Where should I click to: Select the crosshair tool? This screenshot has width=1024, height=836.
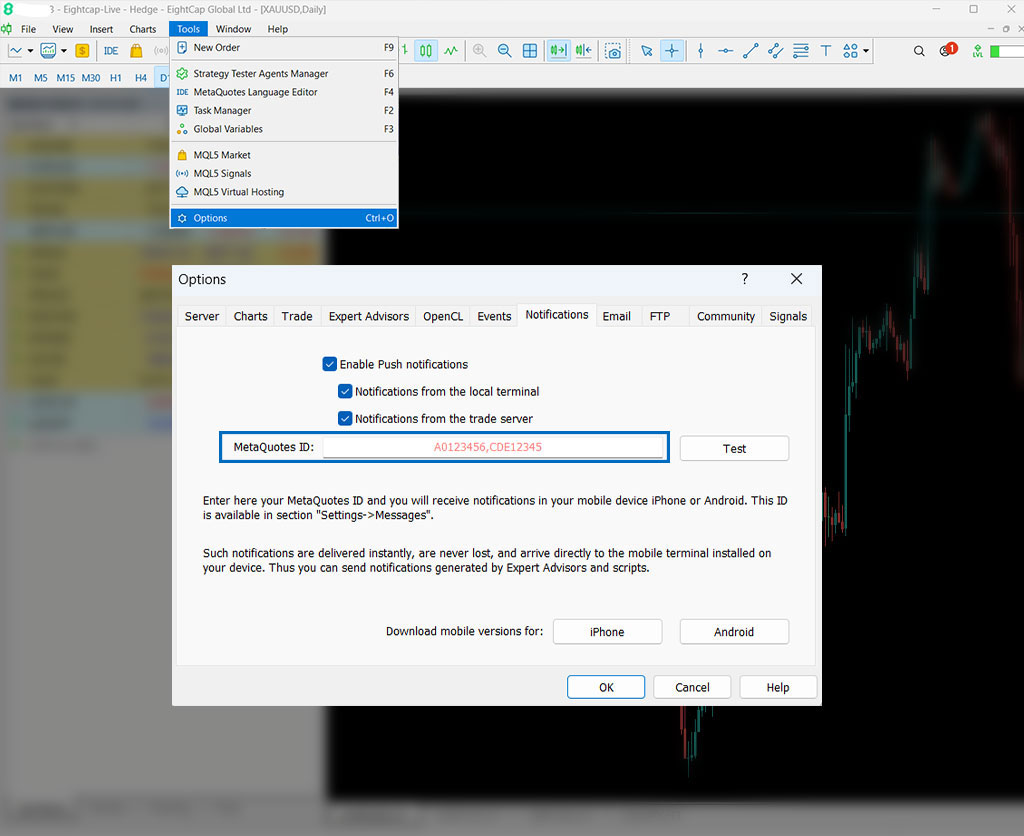pyautogui.click(x=672, y=51)
